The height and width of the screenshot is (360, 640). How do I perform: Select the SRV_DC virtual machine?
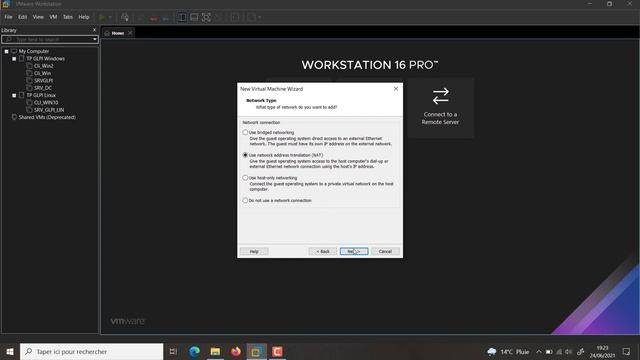[x=43, y=88]
